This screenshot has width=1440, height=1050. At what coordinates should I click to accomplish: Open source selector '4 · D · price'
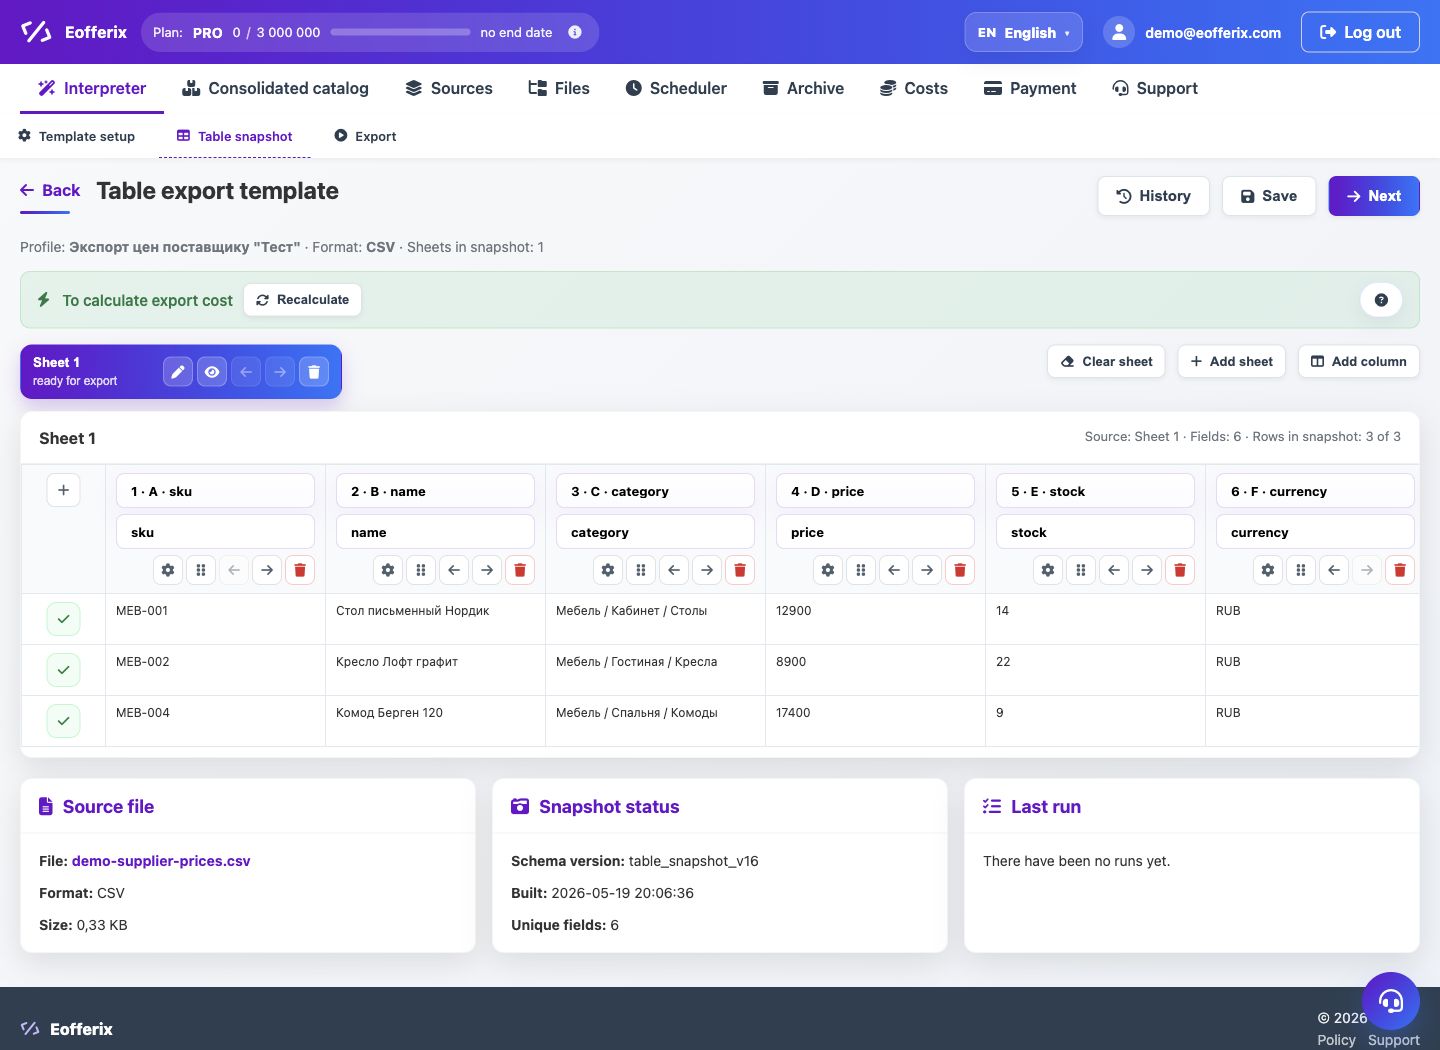(875, 491)
